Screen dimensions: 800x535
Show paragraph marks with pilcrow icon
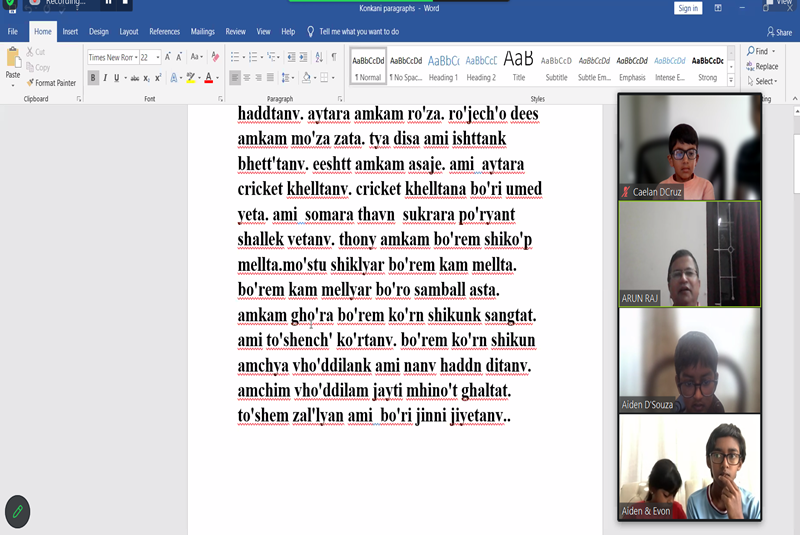pyautogui.click(x=333, y=57)
